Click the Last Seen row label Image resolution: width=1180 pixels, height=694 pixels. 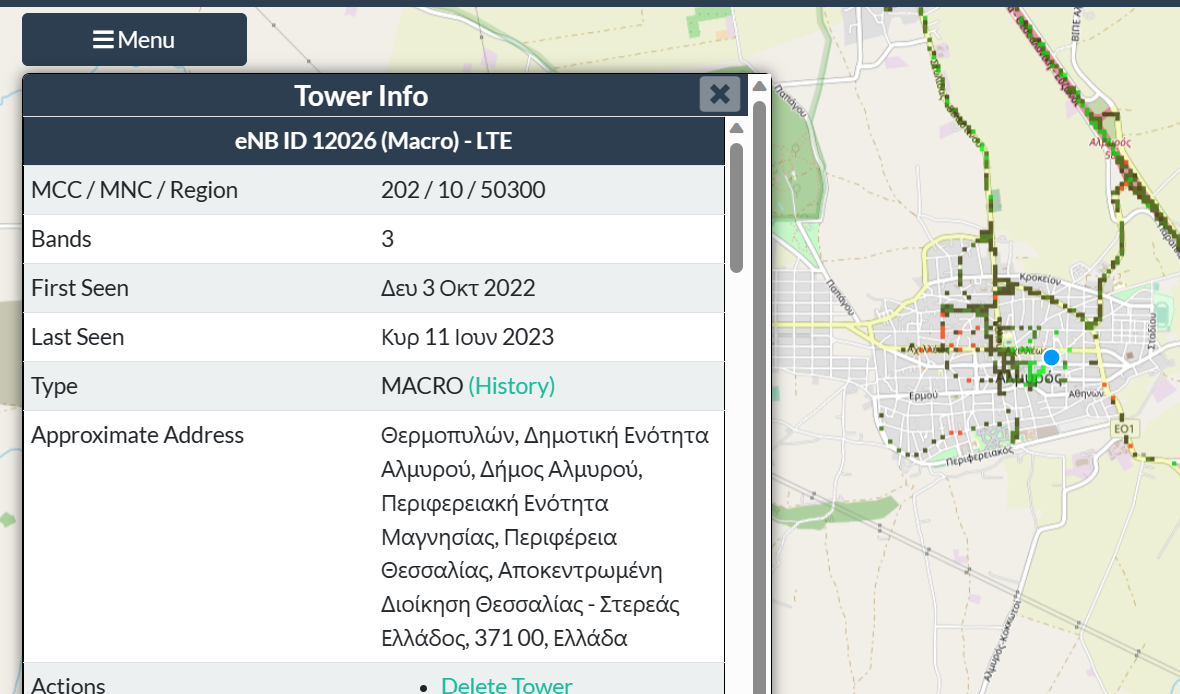[78, 337]
